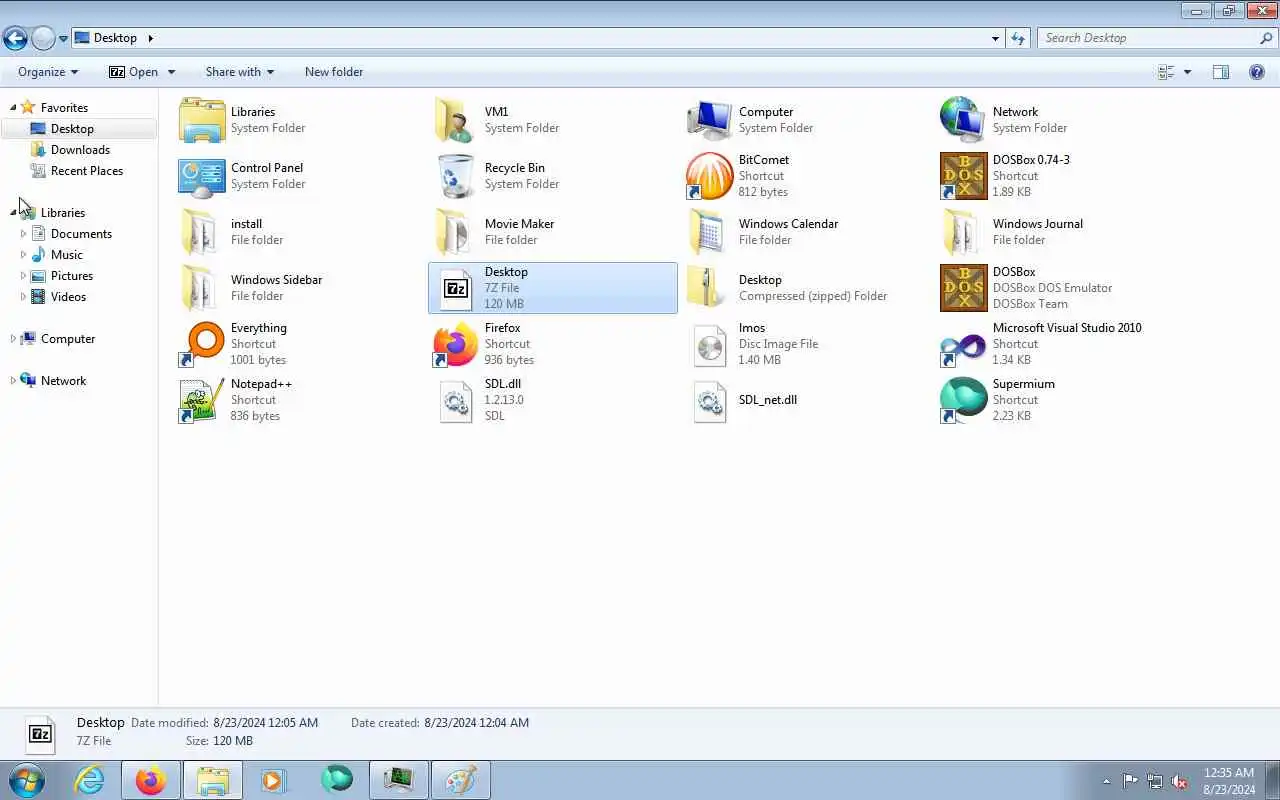Select the Windows Calendar folder icon
The width and height of the screenshot is (1280, 800).
pos(709,232)
